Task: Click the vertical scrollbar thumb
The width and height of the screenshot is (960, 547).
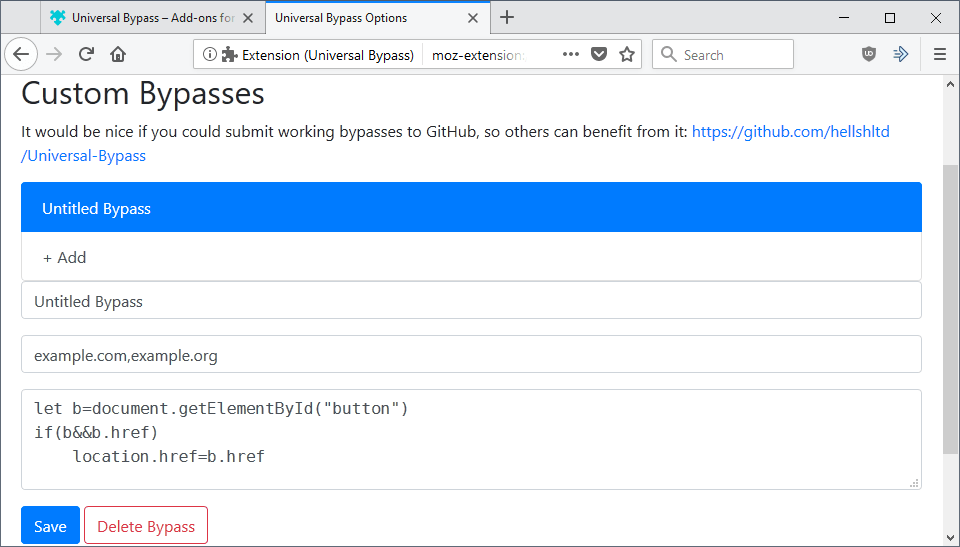Action: pyautogui.click(x=950, y=309)
